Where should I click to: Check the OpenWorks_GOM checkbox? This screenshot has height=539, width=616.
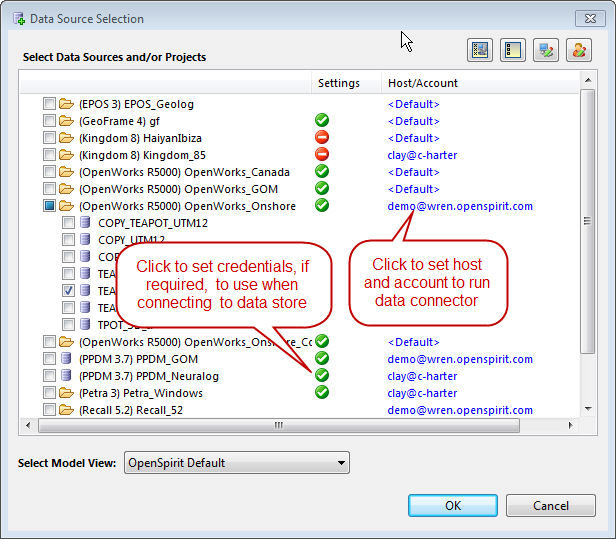coord(49,189)
